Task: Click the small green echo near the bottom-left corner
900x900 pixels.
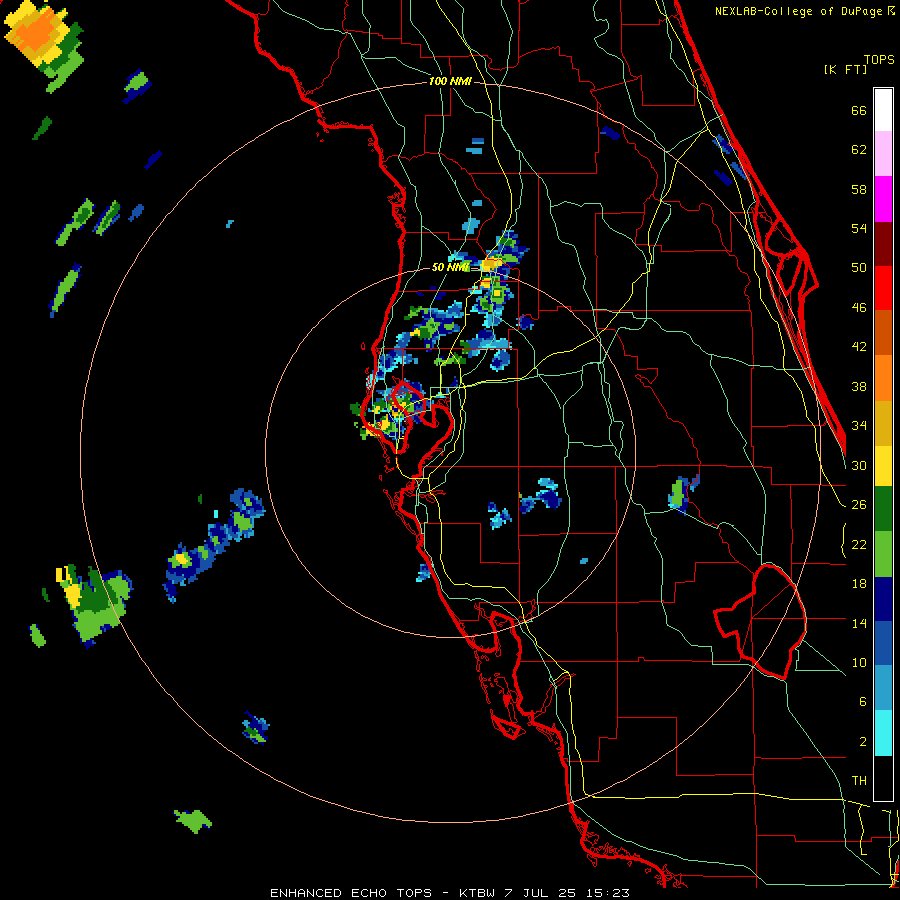Action: 193,821
